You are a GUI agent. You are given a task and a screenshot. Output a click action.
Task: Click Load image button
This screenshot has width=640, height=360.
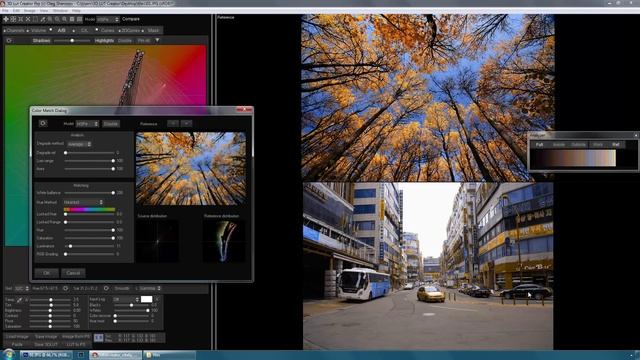coord(17,337)
